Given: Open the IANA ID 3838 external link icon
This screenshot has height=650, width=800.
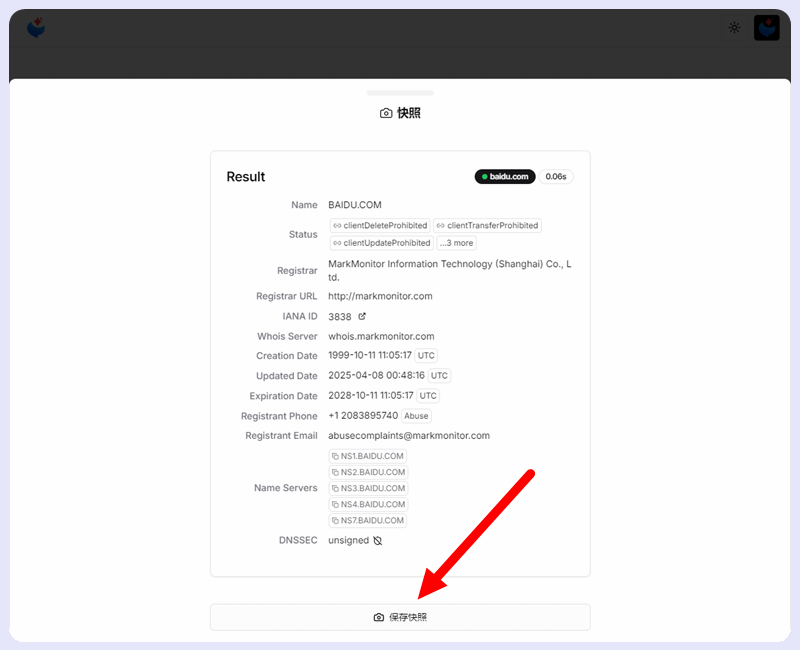Looking at the screenshot, I should point(362,316).
